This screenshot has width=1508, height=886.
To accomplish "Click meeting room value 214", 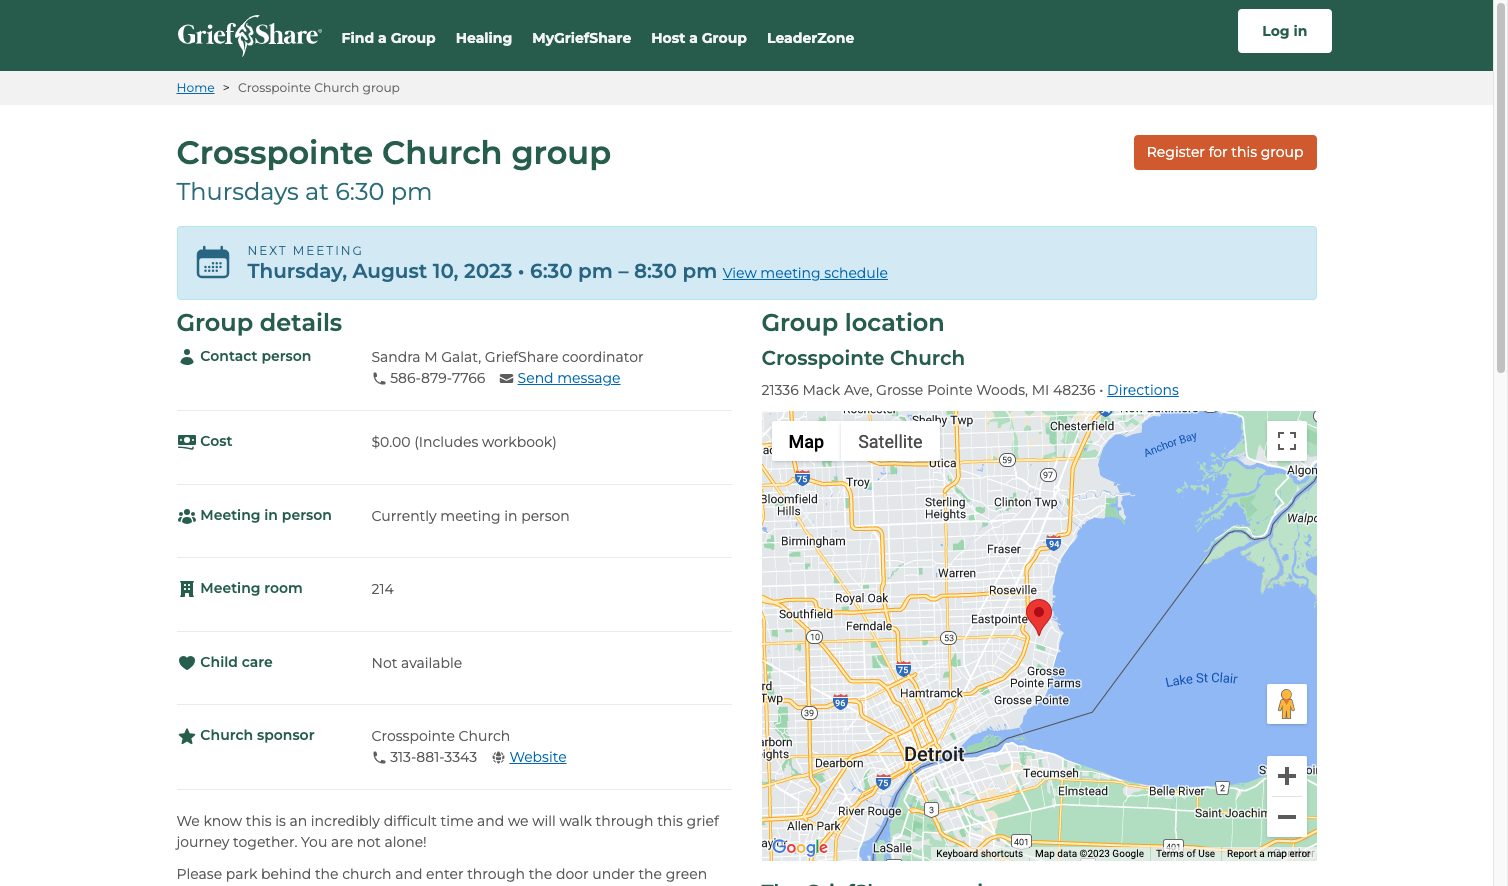I will 382,589.
